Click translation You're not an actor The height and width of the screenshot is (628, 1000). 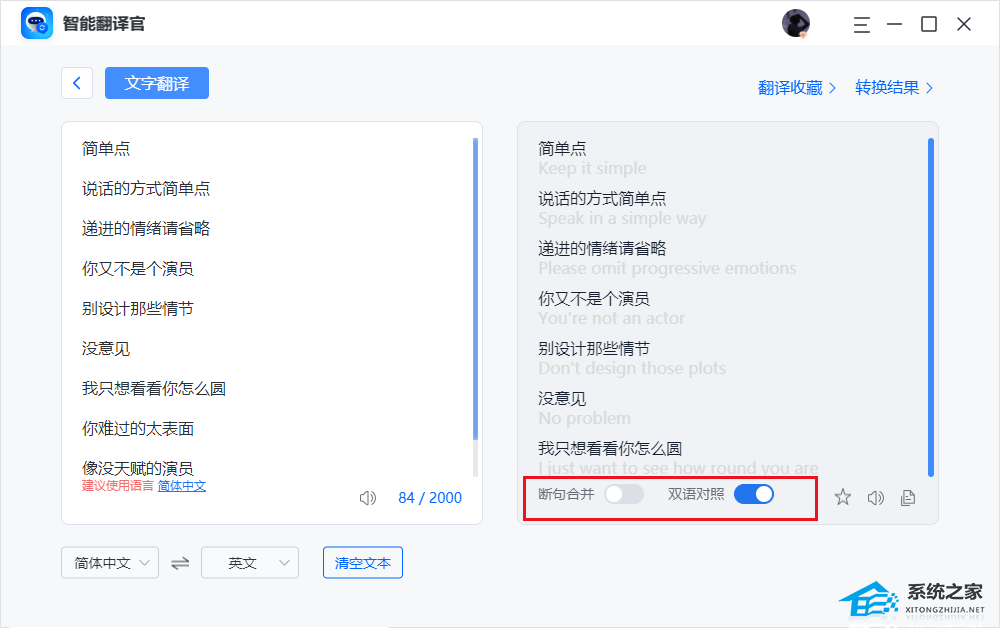611,318
